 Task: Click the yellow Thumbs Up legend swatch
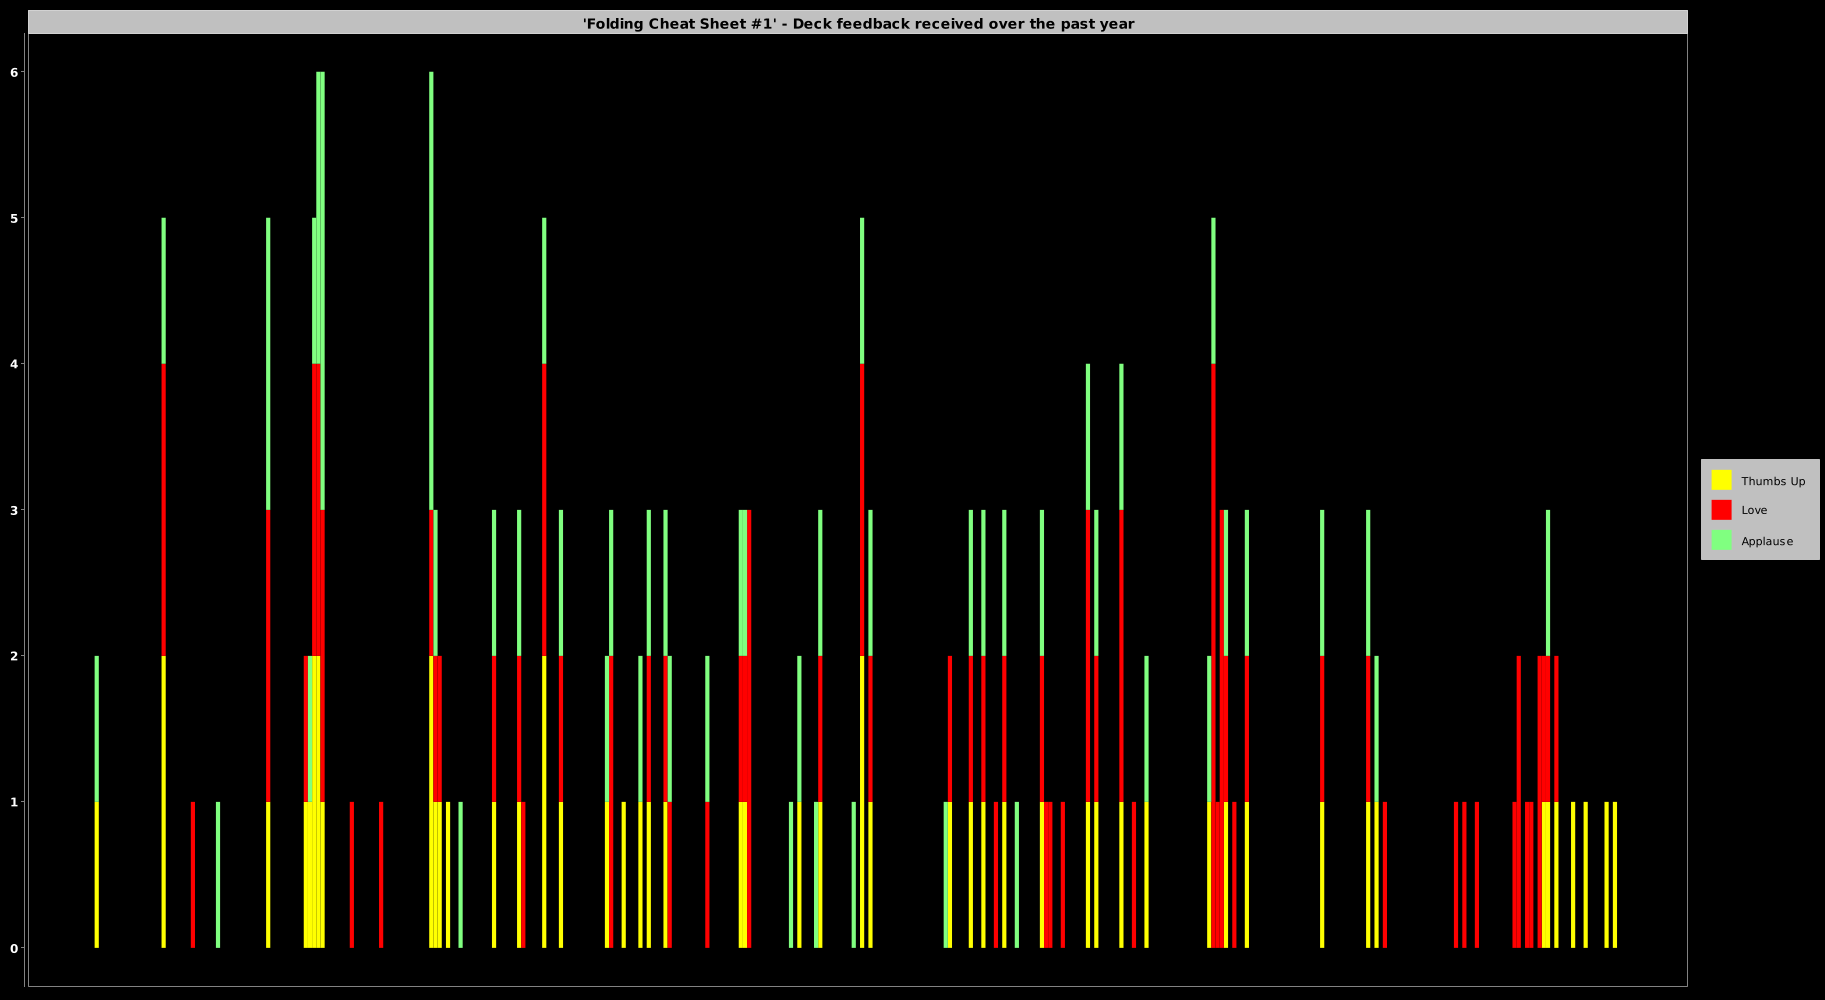tap(1721, 480)
